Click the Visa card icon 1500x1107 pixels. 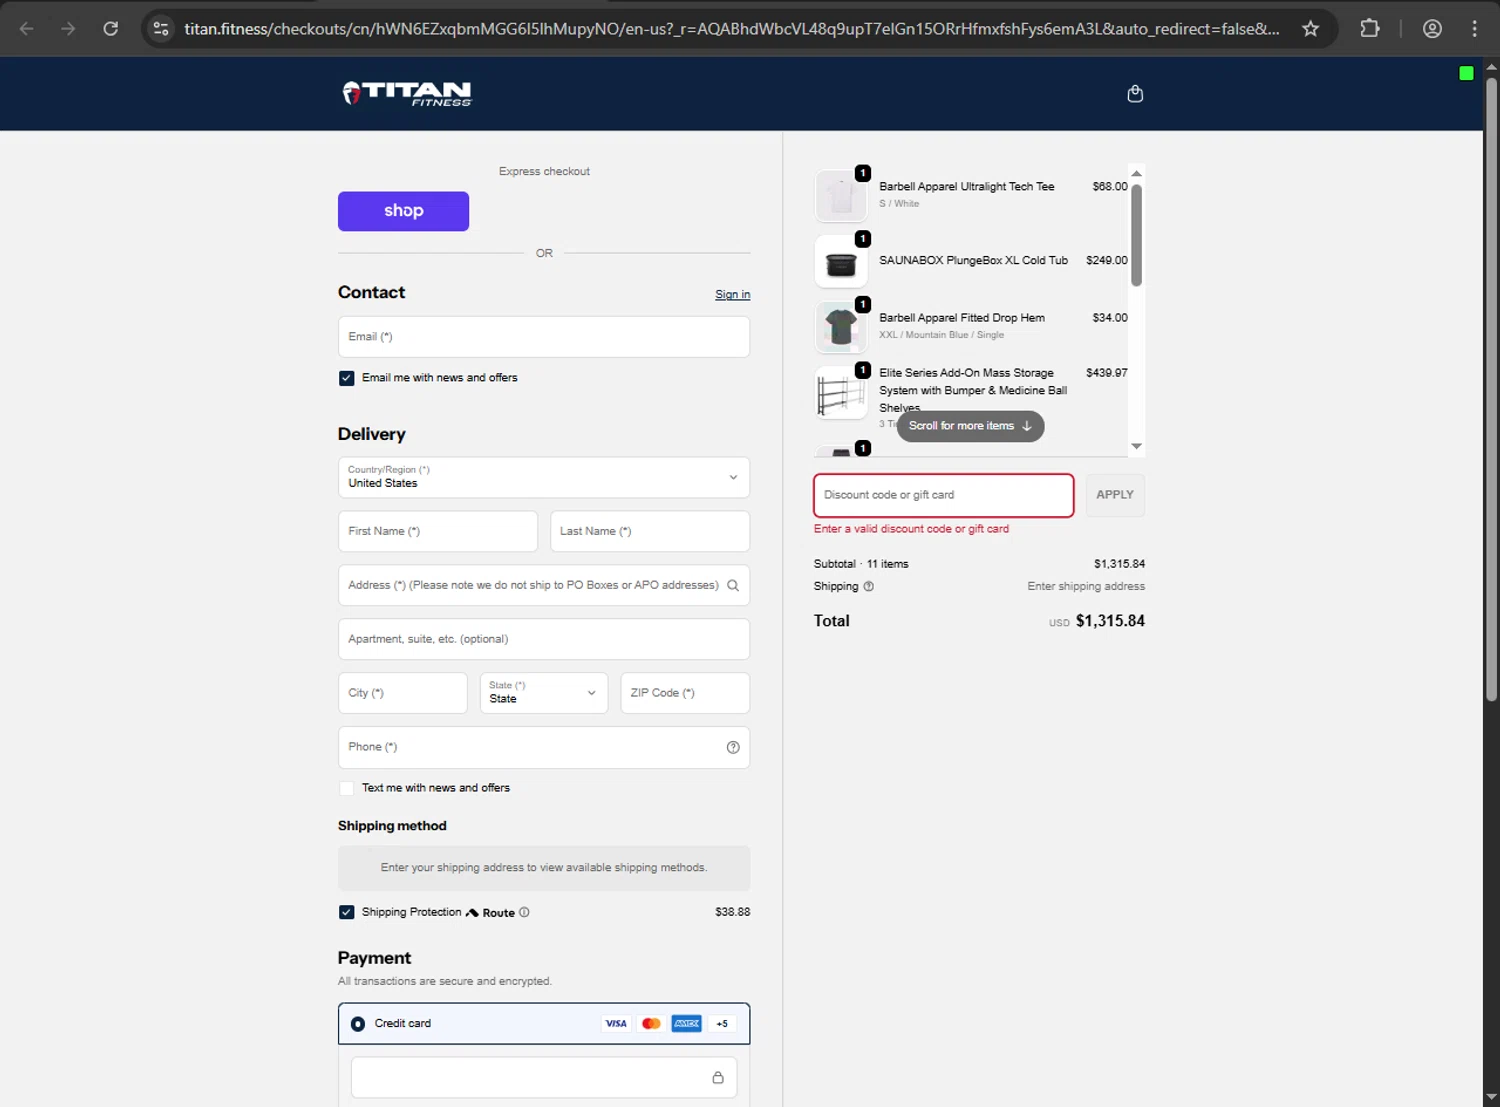pos(616,1024)
